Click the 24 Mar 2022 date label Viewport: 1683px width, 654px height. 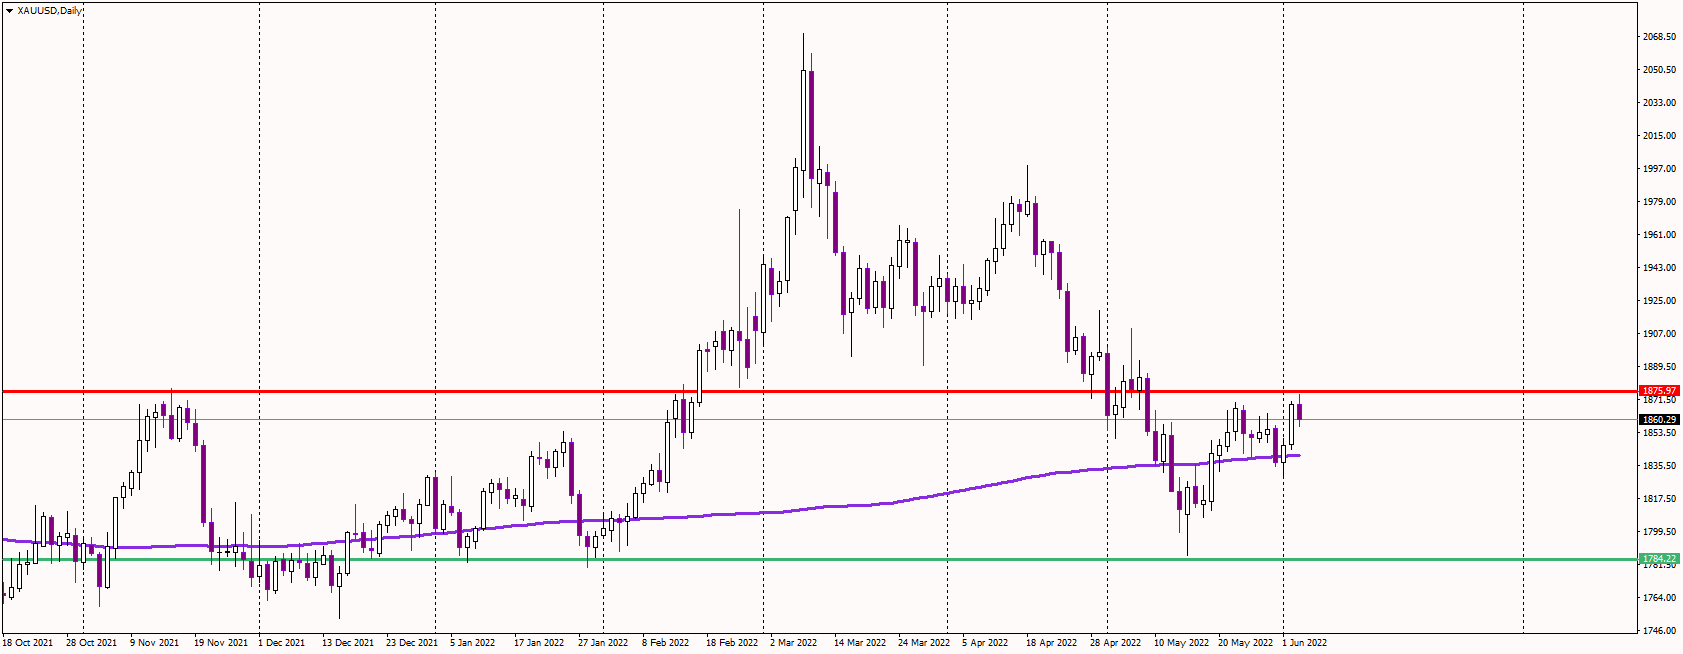tap(924, 643)
